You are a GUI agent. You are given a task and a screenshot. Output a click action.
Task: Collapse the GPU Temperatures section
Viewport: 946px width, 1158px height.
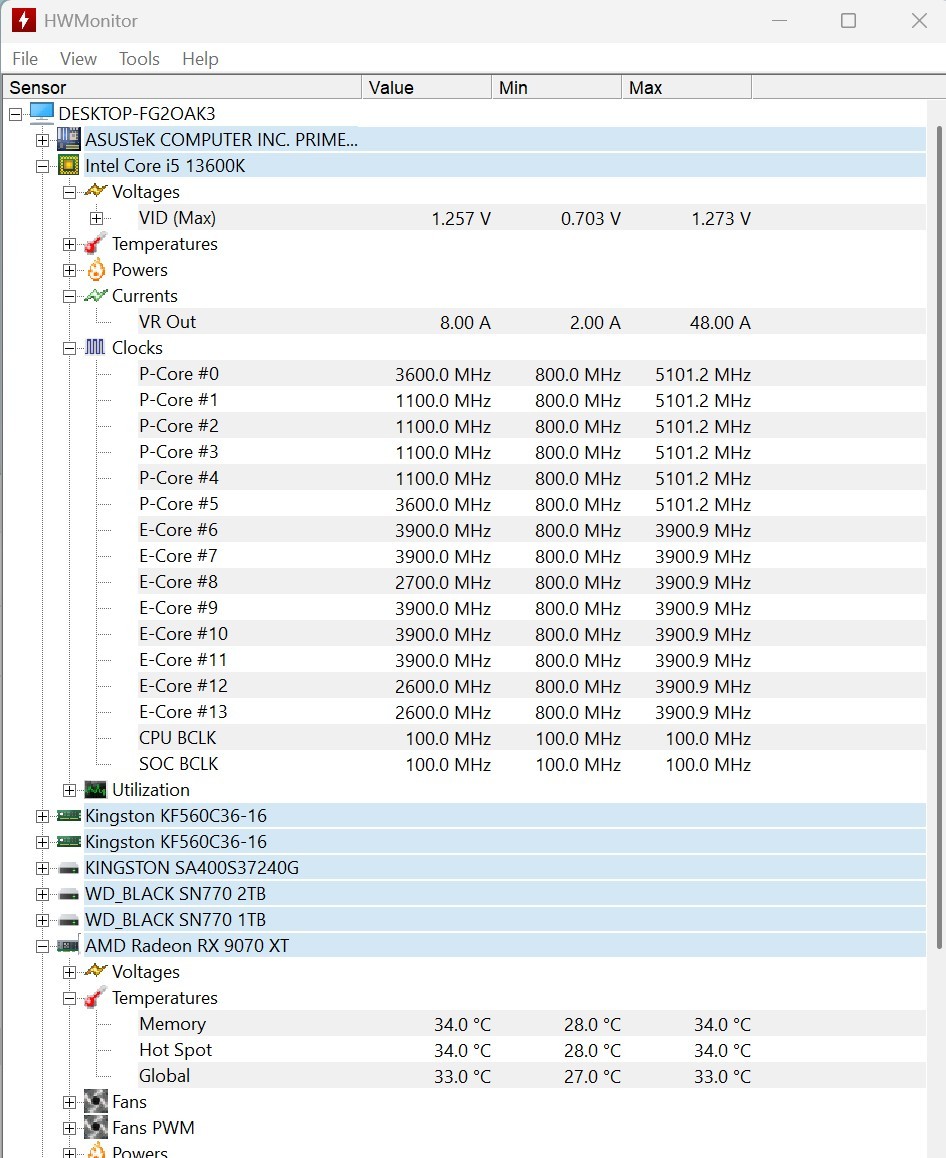tap(69, 998)
